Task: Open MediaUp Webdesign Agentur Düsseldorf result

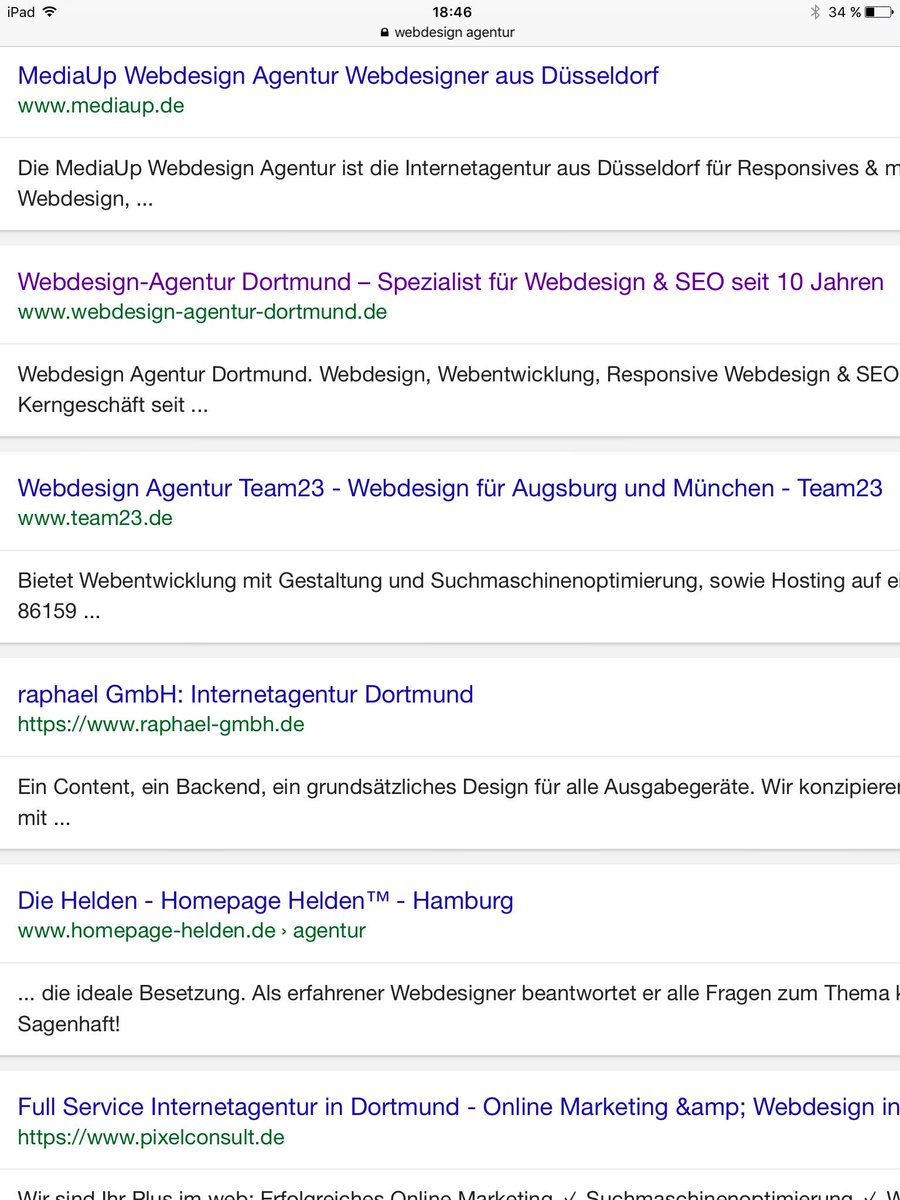Action: [338, 76]
